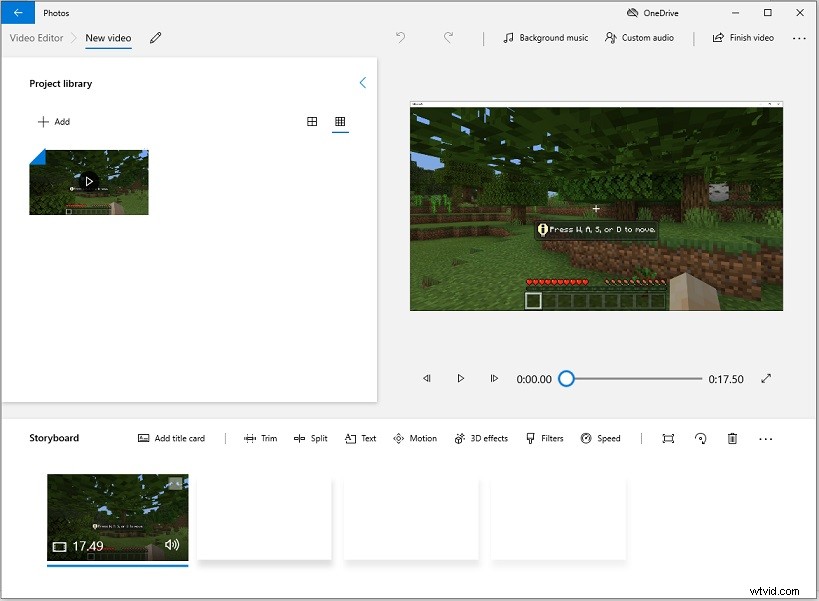Screen dimensions: 819x601
Task: Add a title card to the storyboard
Action: click(x=170, y=438)
